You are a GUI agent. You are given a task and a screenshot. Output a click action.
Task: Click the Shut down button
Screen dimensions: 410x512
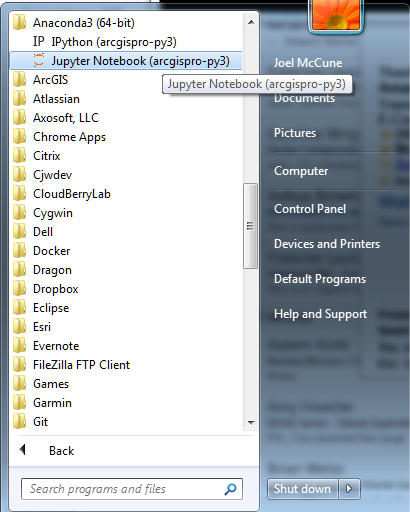[x=303, y=489]
